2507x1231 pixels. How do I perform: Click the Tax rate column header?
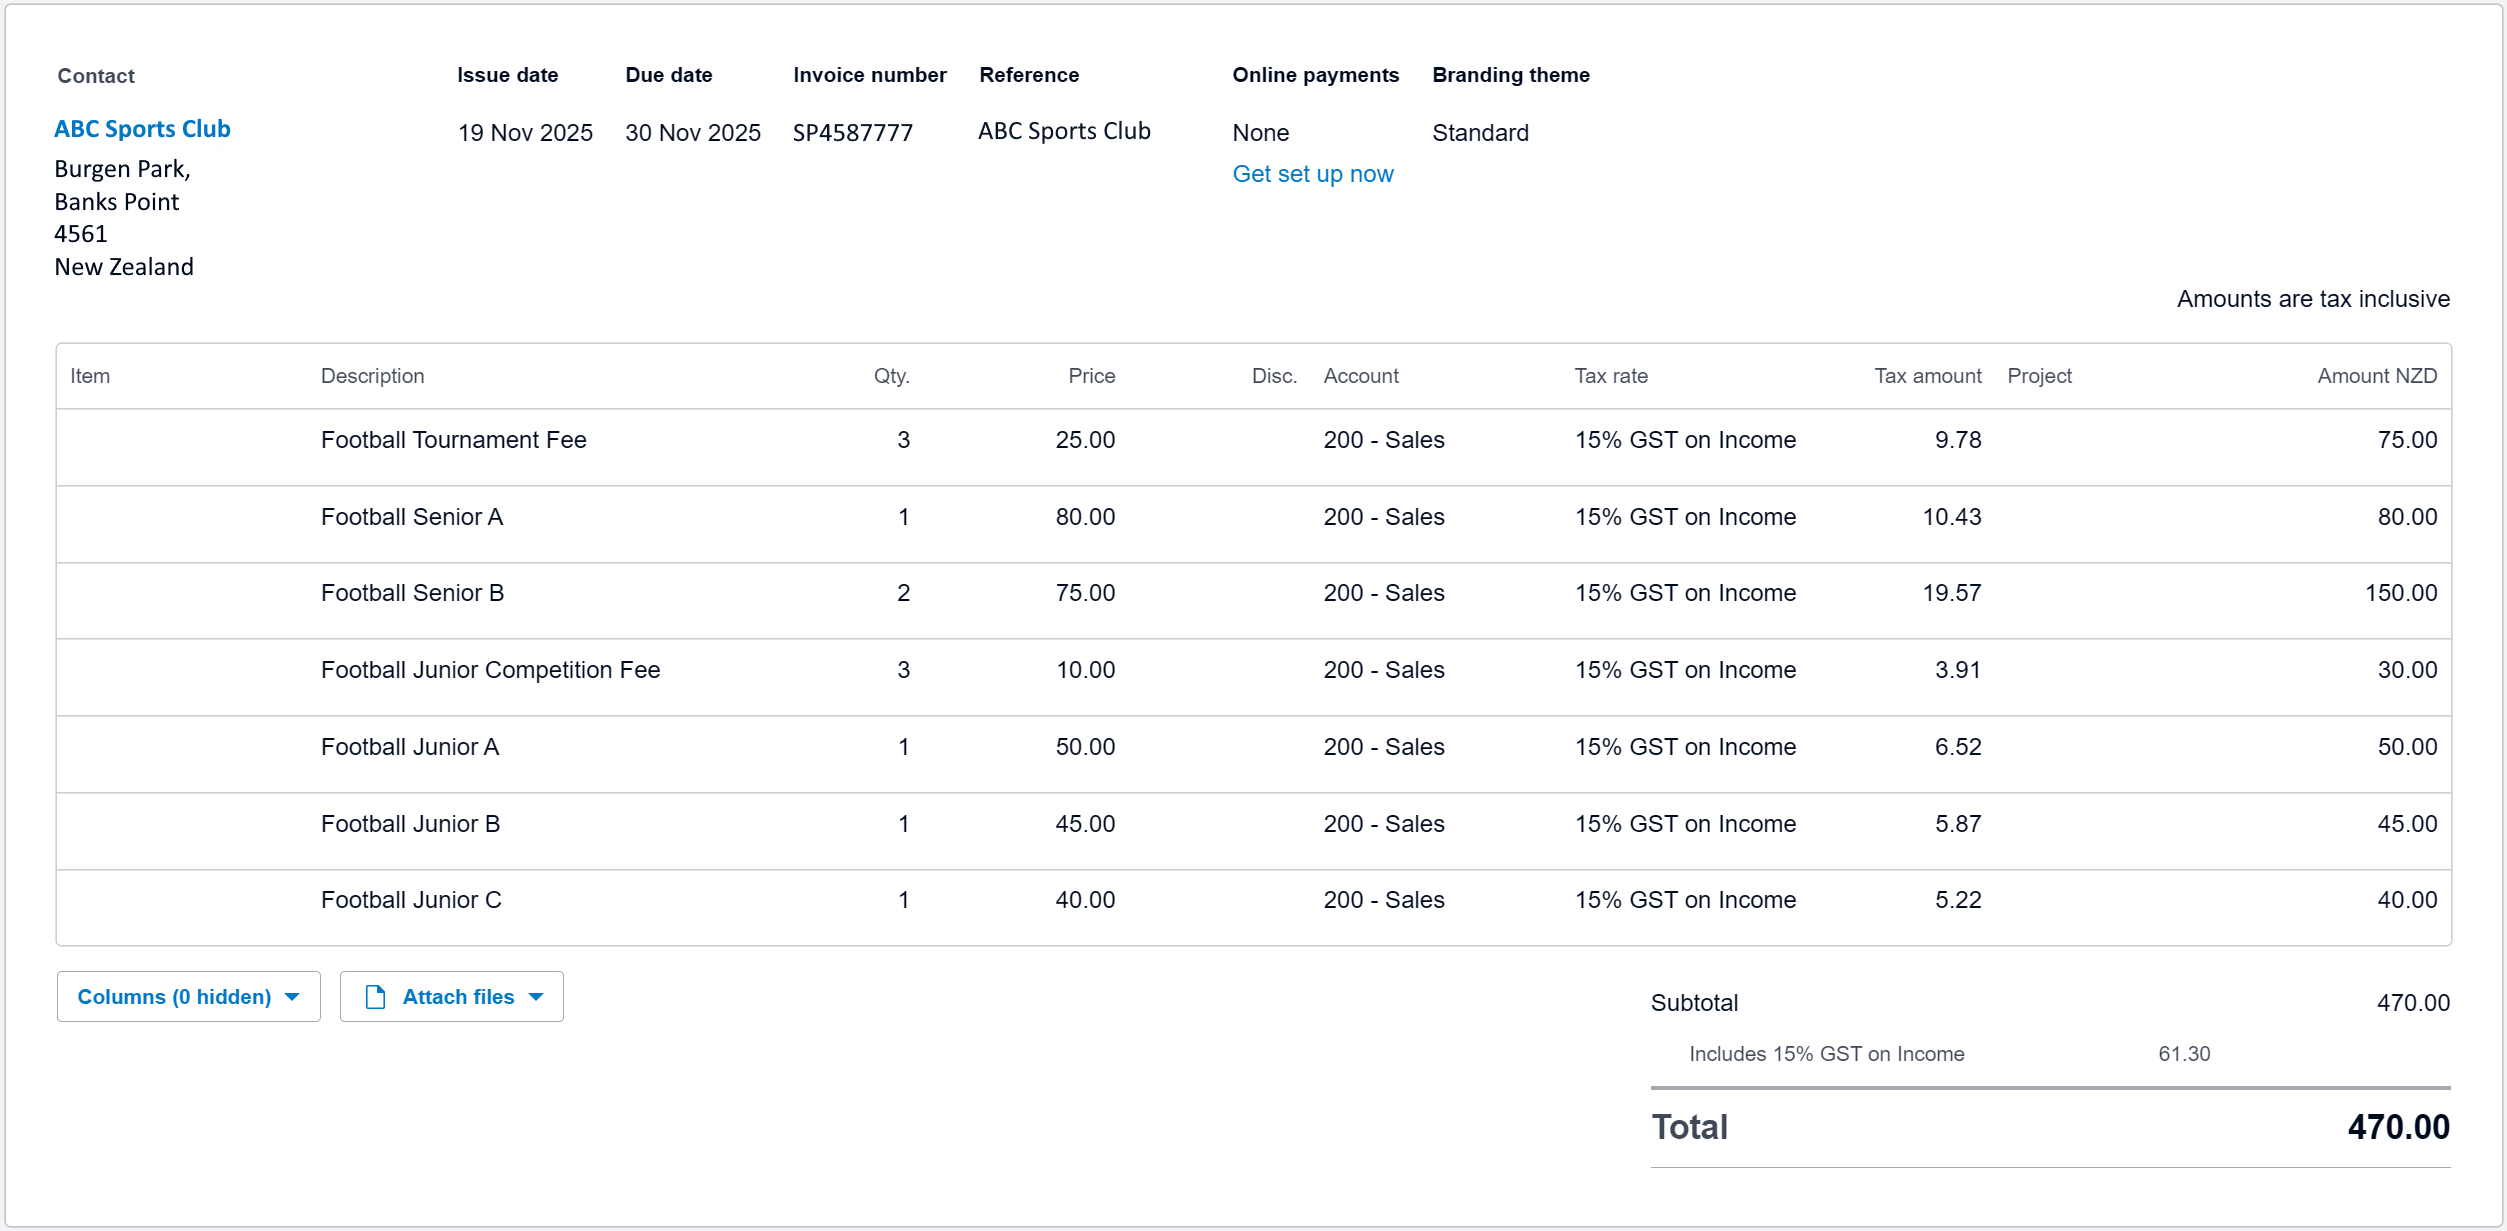click(x=1610, y=376)
